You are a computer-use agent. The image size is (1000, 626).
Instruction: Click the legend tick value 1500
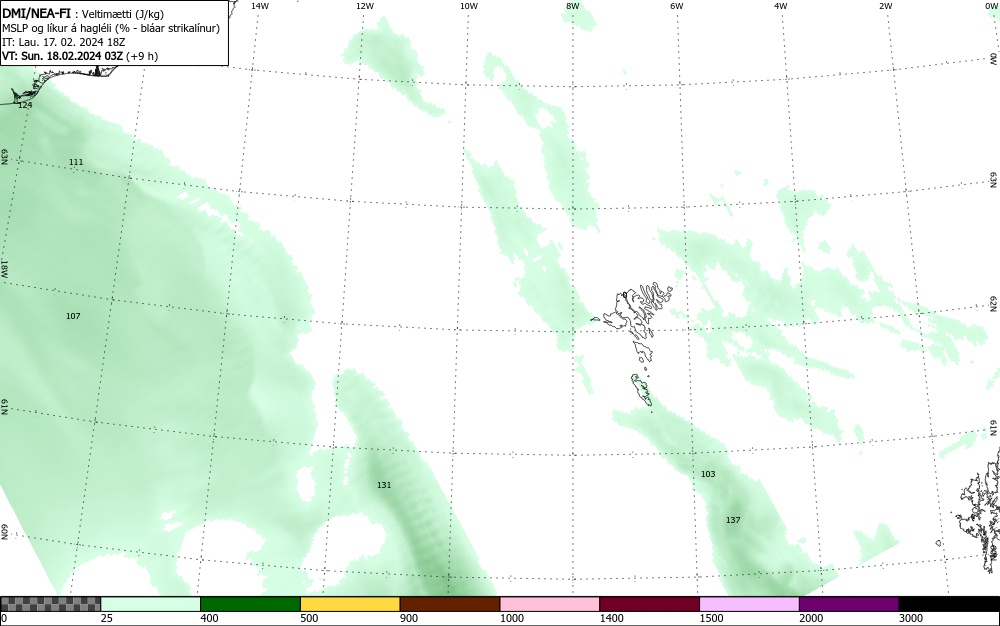(711, 618)
